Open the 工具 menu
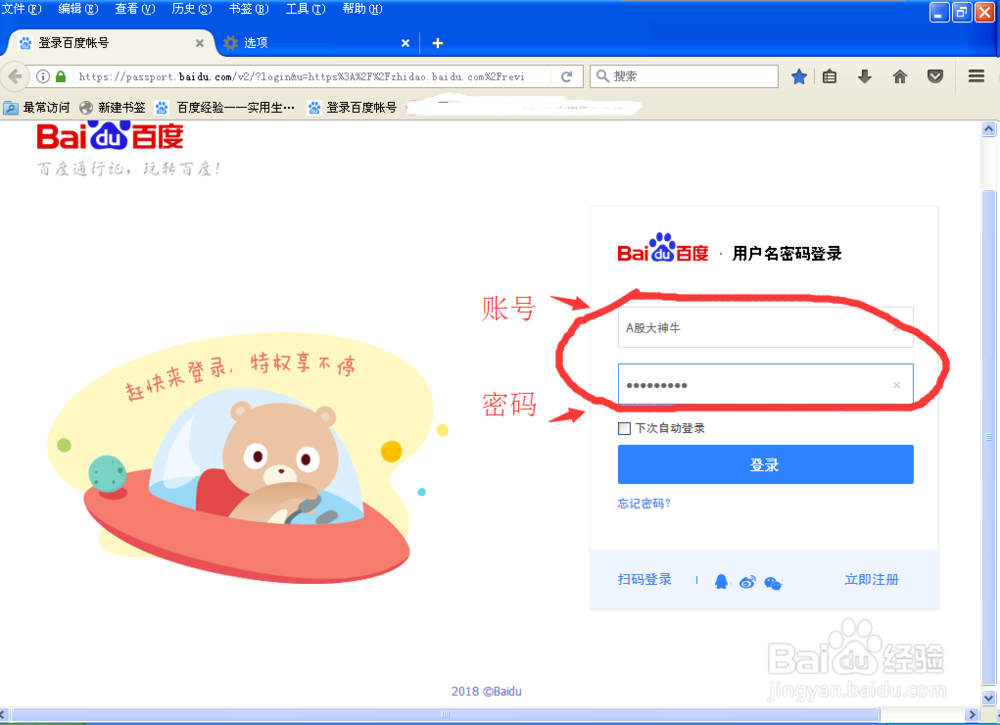 (x=305, y=8)
